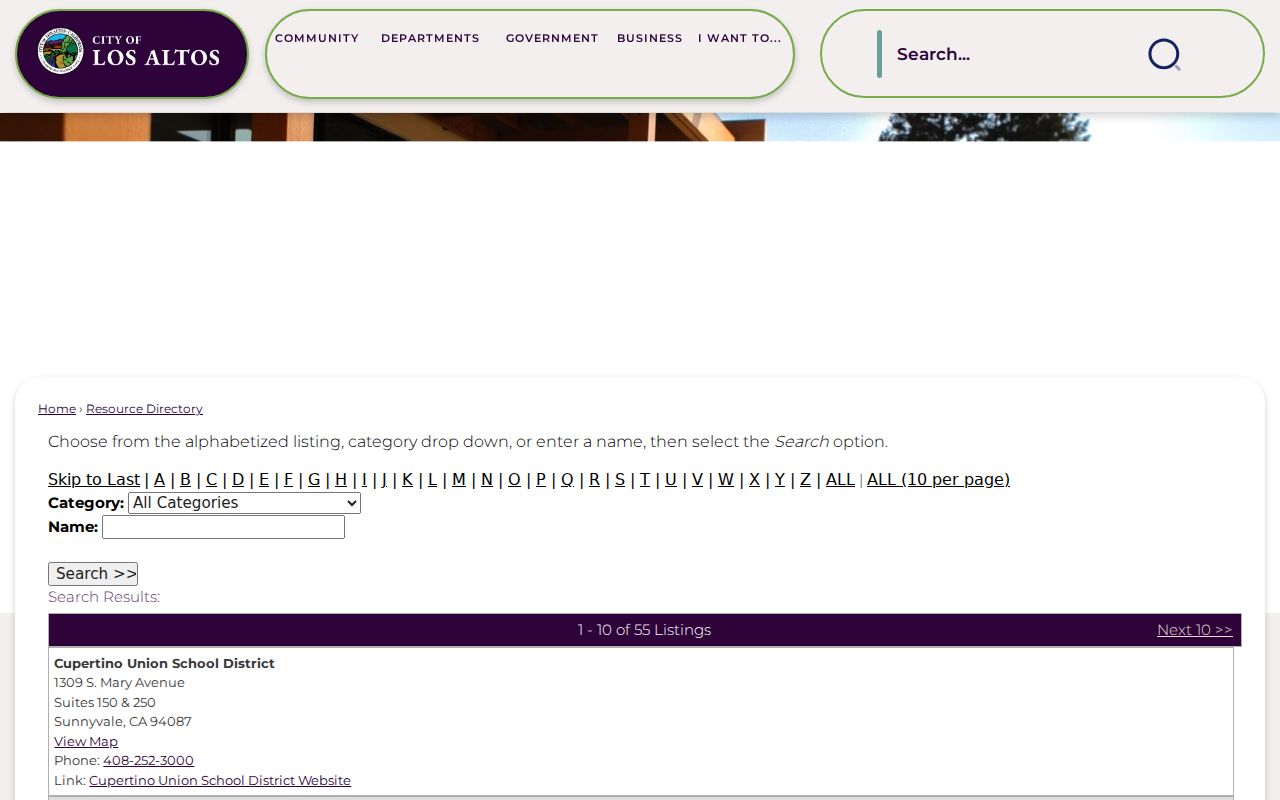The width and height of the screenshot is (1280, 800).
Task: Filter listings by letter M
Action: [x=459, y=480]
